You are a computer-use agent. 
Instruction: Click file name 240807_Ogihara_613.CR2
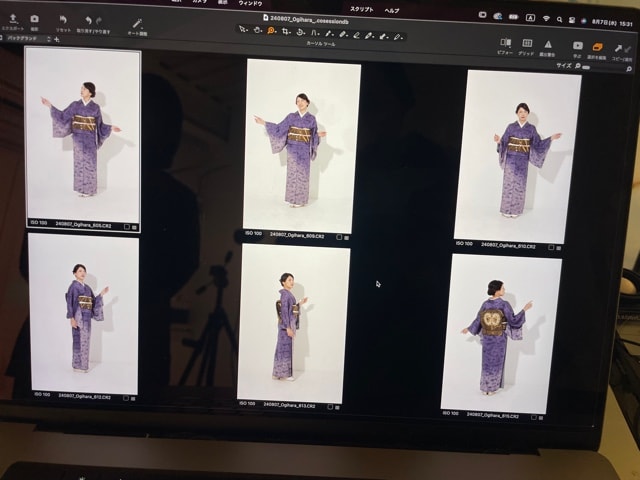tap(289, 405)
